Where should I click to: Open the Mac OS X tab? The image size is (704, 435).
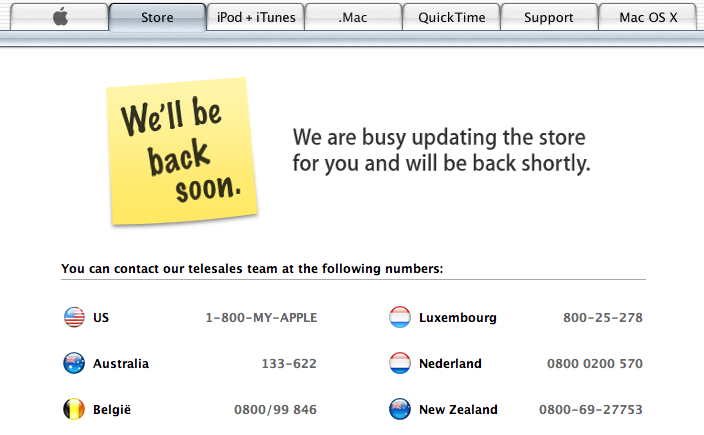click(x=648, y=17)
